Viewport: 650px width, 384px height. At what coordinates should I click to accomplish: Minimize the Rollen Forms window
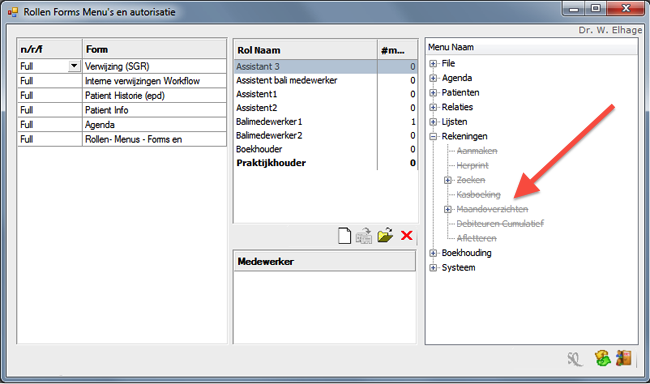point(574,9)
